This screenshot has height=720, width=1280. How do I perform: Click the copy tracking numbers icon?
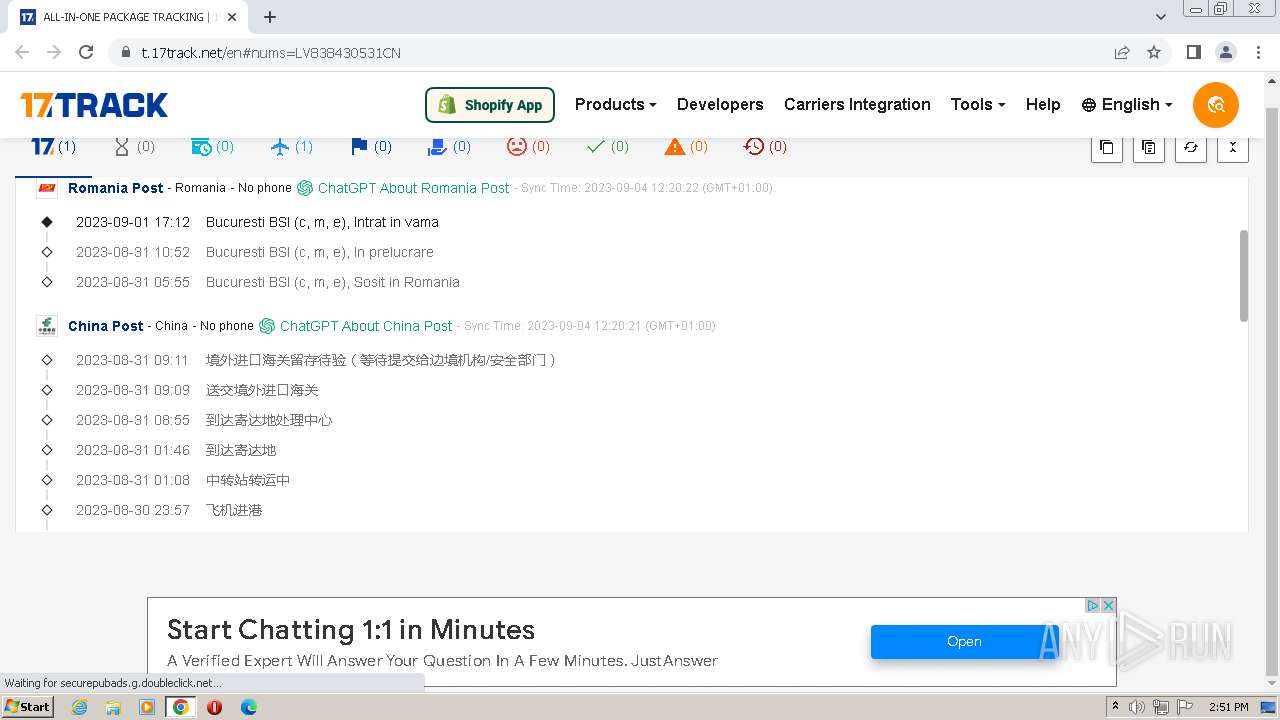click(x=1106, y=147)
